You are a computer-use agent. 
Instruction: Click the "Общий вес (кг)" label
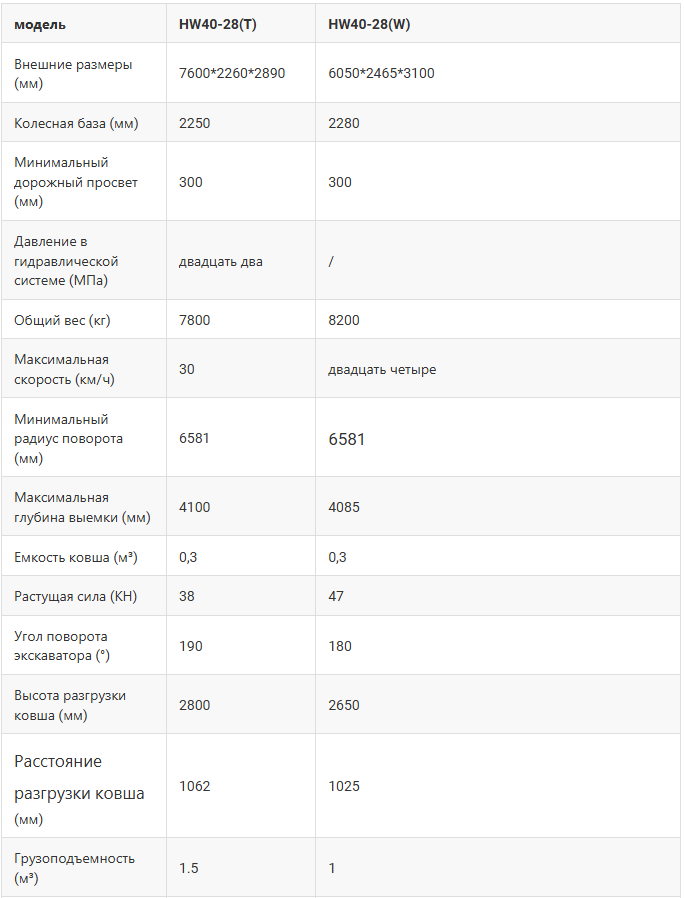click(62, 321)
